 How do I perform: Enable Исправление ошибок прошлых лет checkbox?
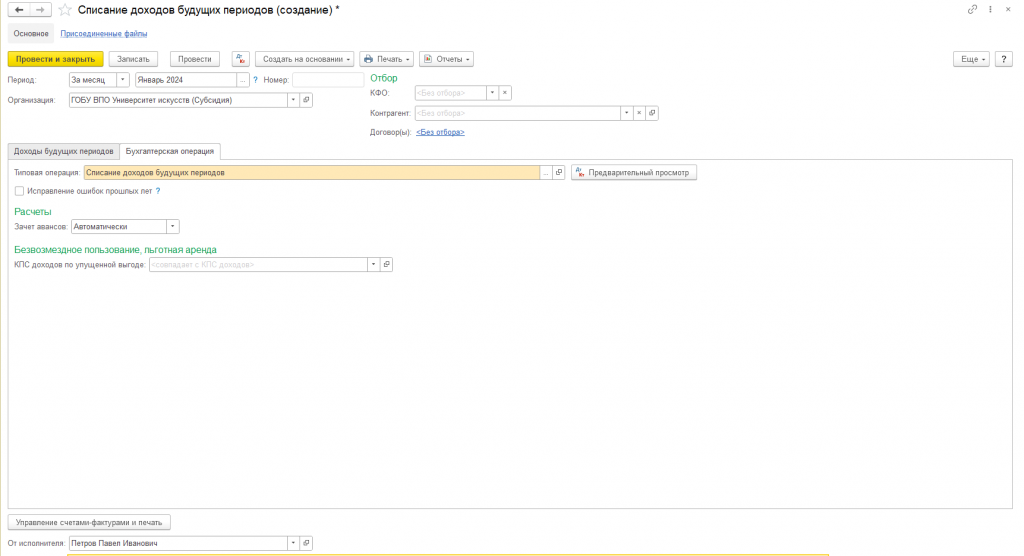19,191
